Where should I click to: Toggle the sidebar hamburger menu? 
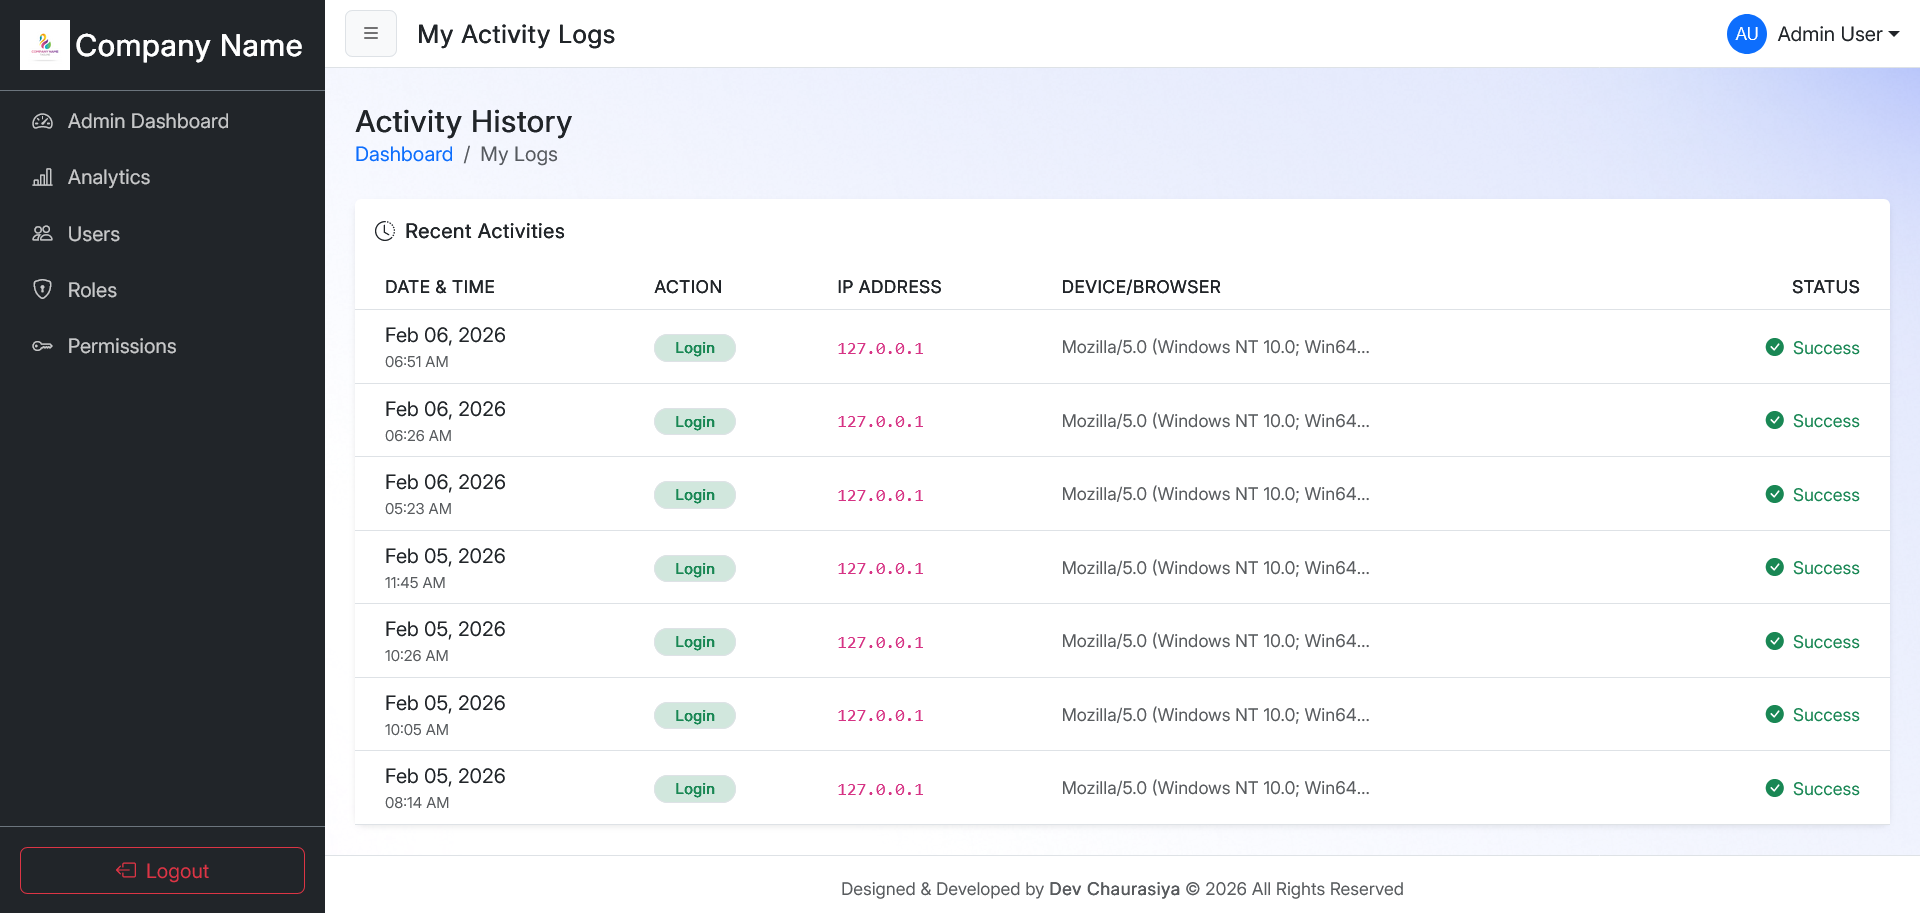pyautogui.click(x=371, y=34)
